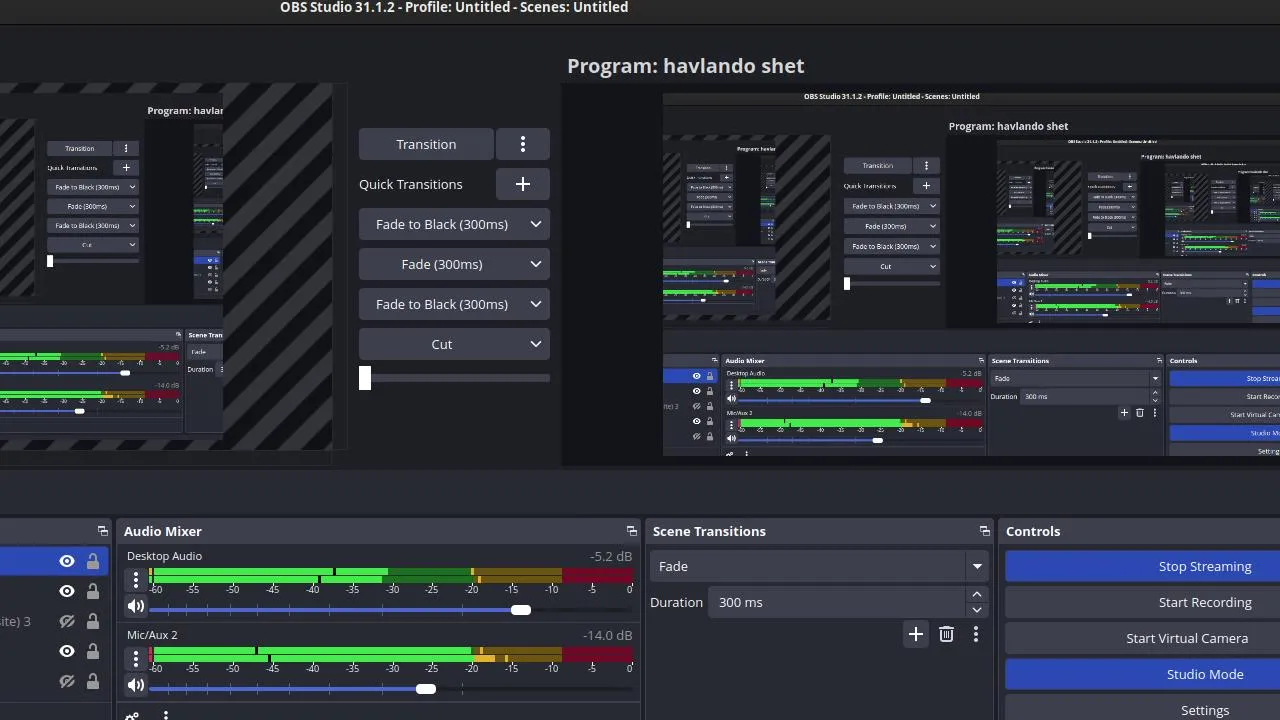The height and width of the screenshot is (720, 1280).
Task: Mute Desktop Audio via speaker icon
Action: (x=136, y=606)
